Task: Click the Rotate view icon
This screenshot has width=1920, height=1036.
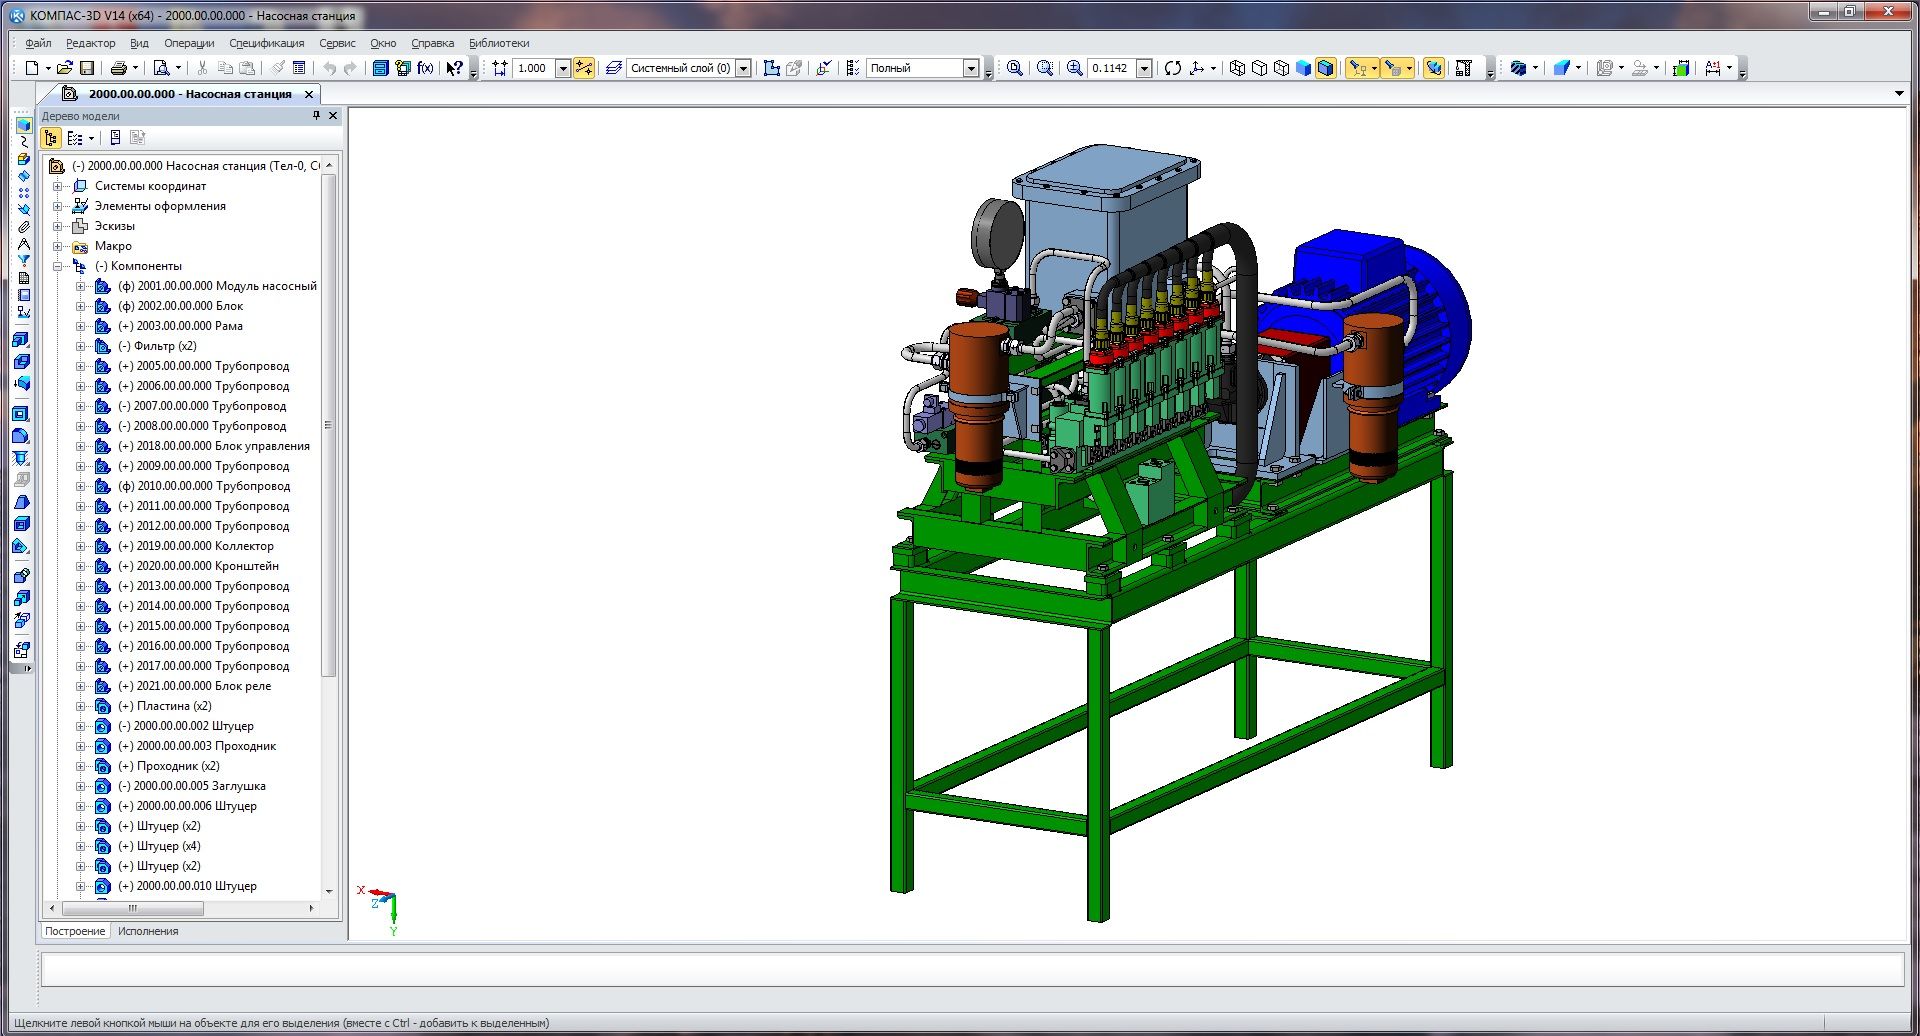Action: click(1173, 68)
